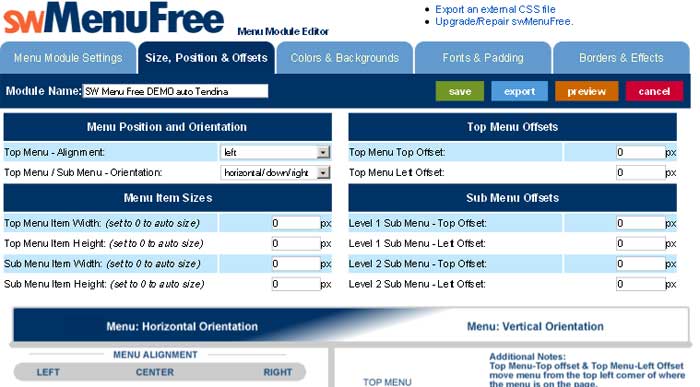Viewport: 700px width, 387px height.
Task: Click the Top Menu Left Offset field
Action: coord(640,172)
